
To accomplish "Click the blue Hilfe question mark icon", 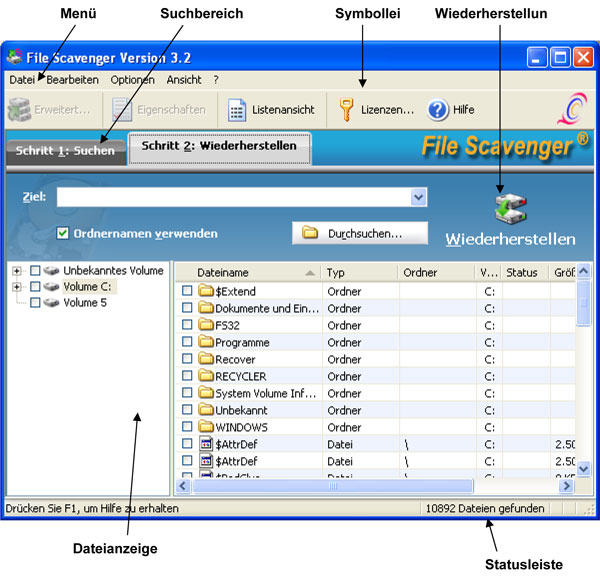I will pyautogui.click(x=438, y=110).
